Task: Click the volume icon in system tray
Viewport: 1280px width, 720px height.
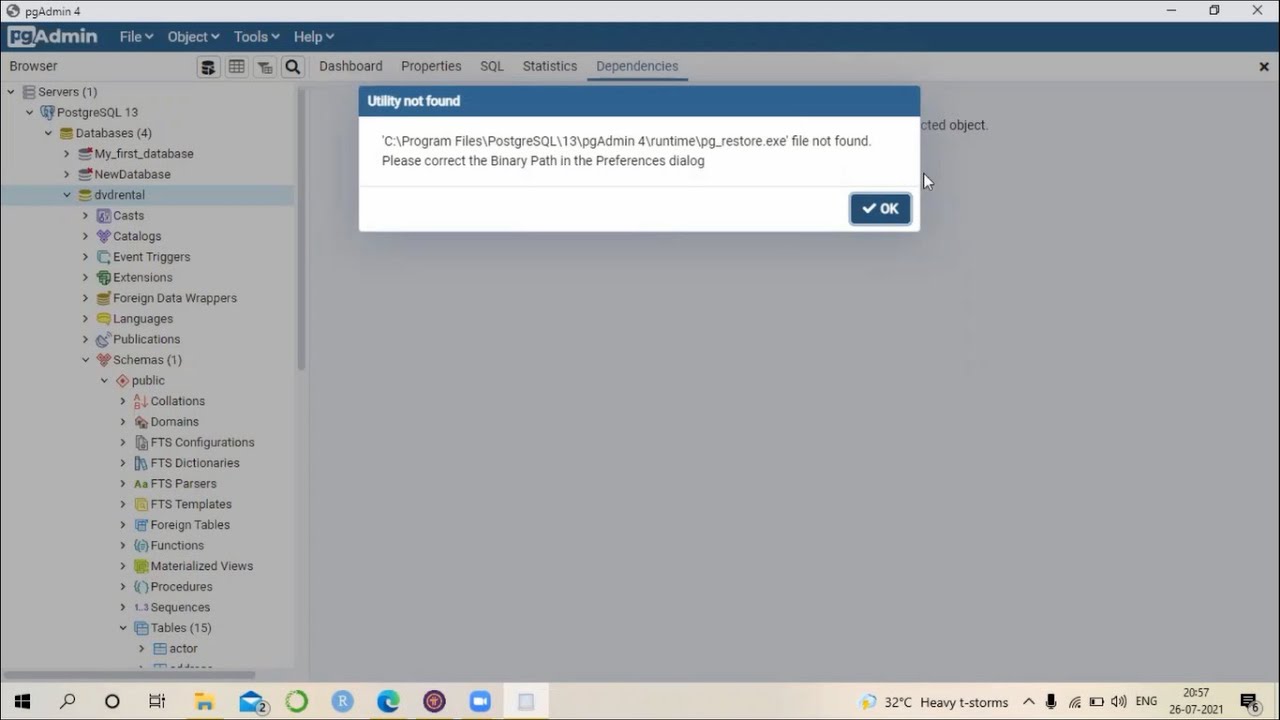Action: point(1119,702)
